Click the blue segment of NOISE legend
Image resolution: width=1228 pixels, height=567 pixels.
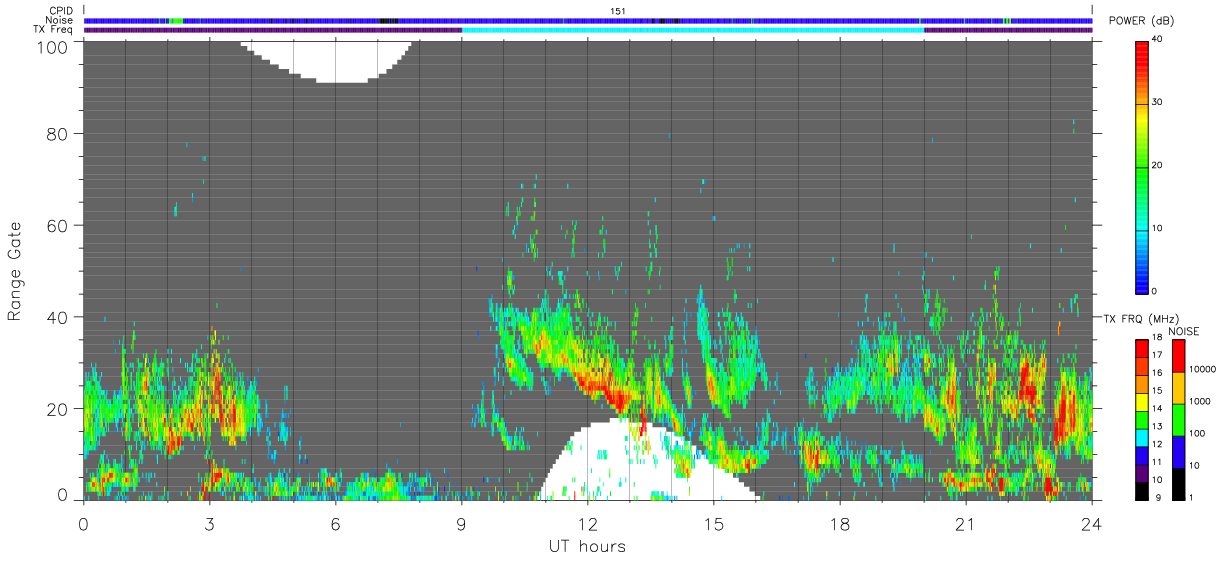[x=1179, y=451]
